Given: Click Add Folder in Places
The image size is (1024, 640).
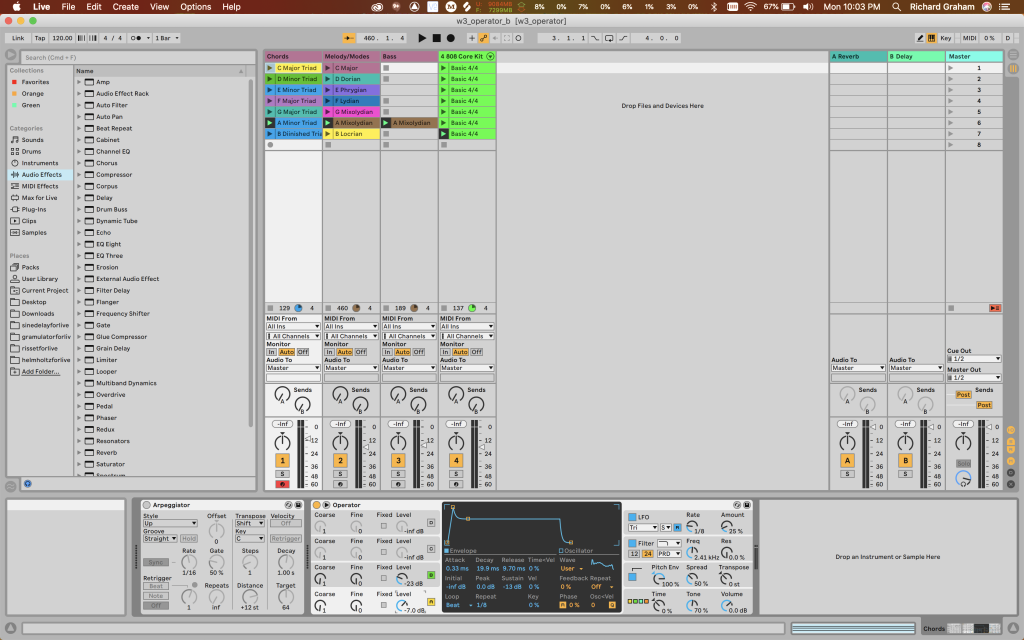Looking at the screenshot, I should click(x=40, y=372).
